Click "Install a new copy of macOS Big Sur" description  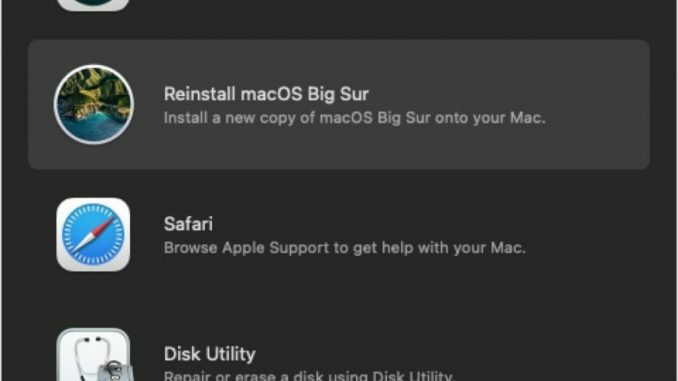coord(297,118)
